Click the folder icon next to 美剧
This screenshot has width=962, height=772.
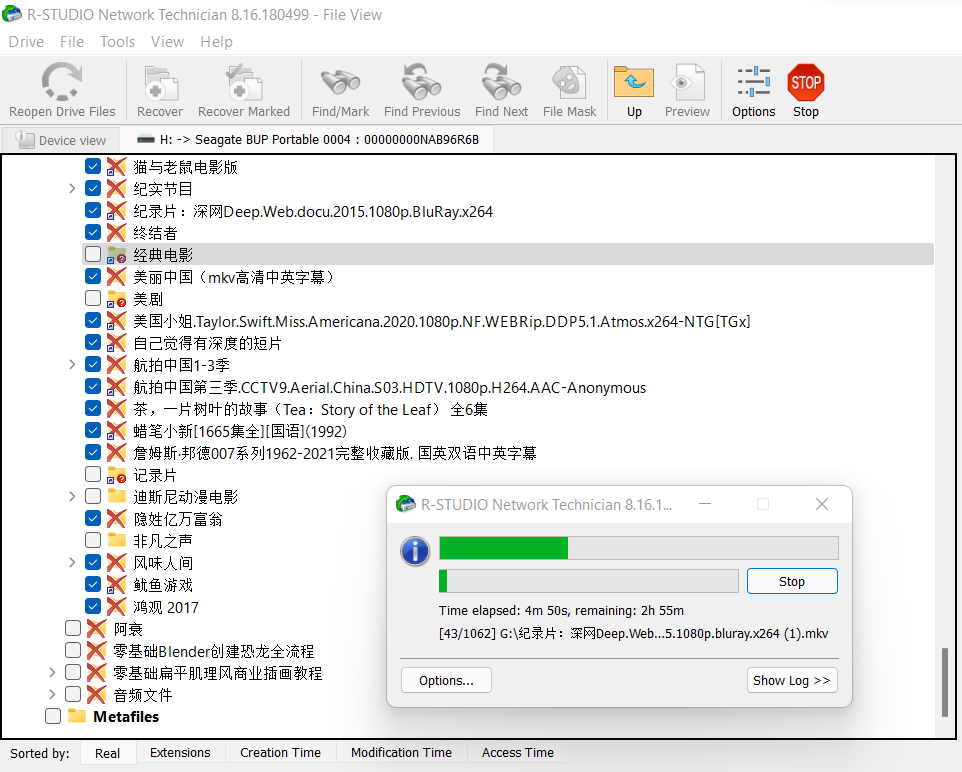tap(117, 299)
